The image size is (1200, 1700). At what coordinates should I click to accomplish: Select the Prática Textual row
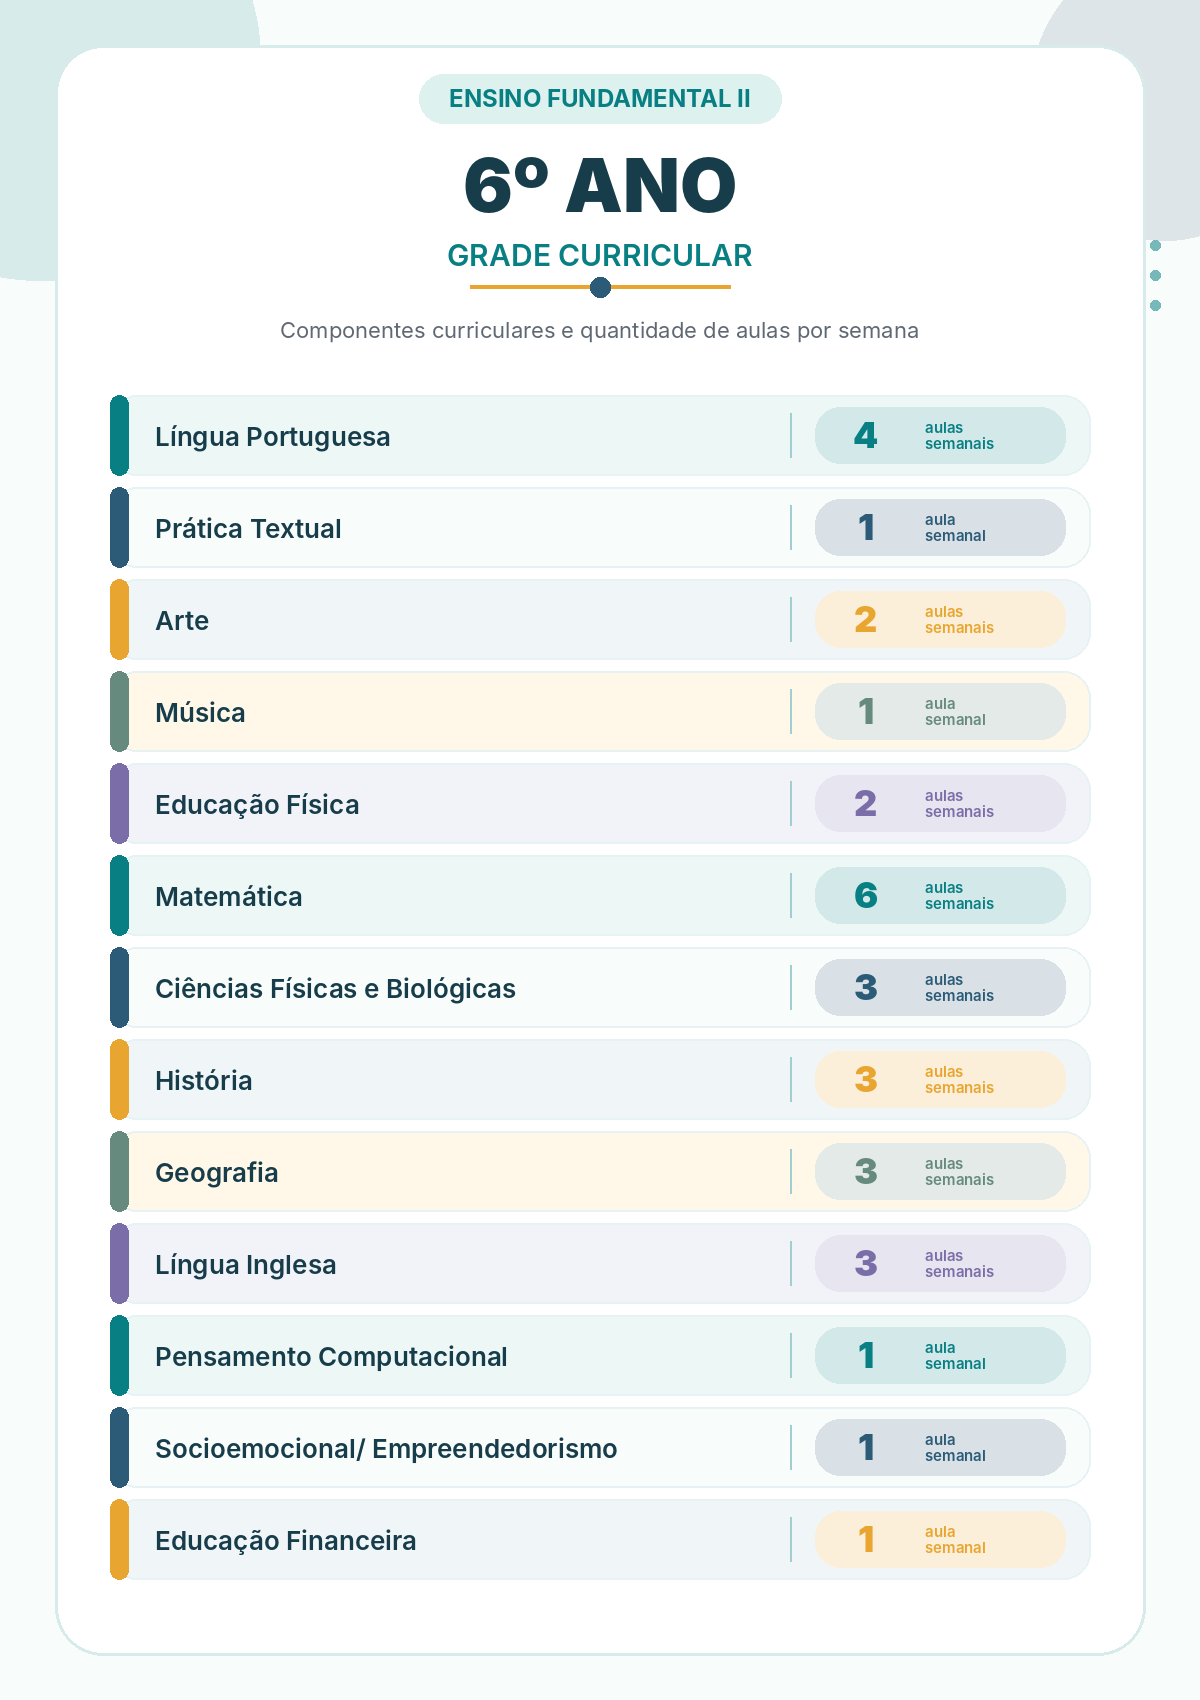click(x=600, y=528)
